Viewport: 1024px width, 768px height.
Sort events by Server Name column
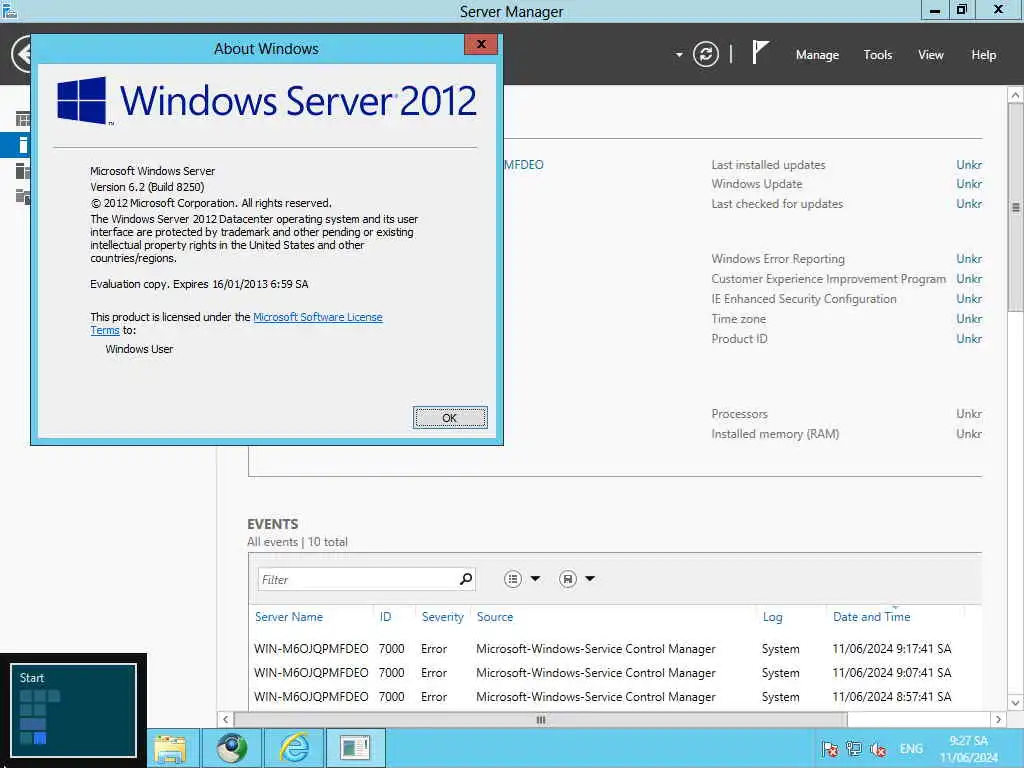pos(289,616)
